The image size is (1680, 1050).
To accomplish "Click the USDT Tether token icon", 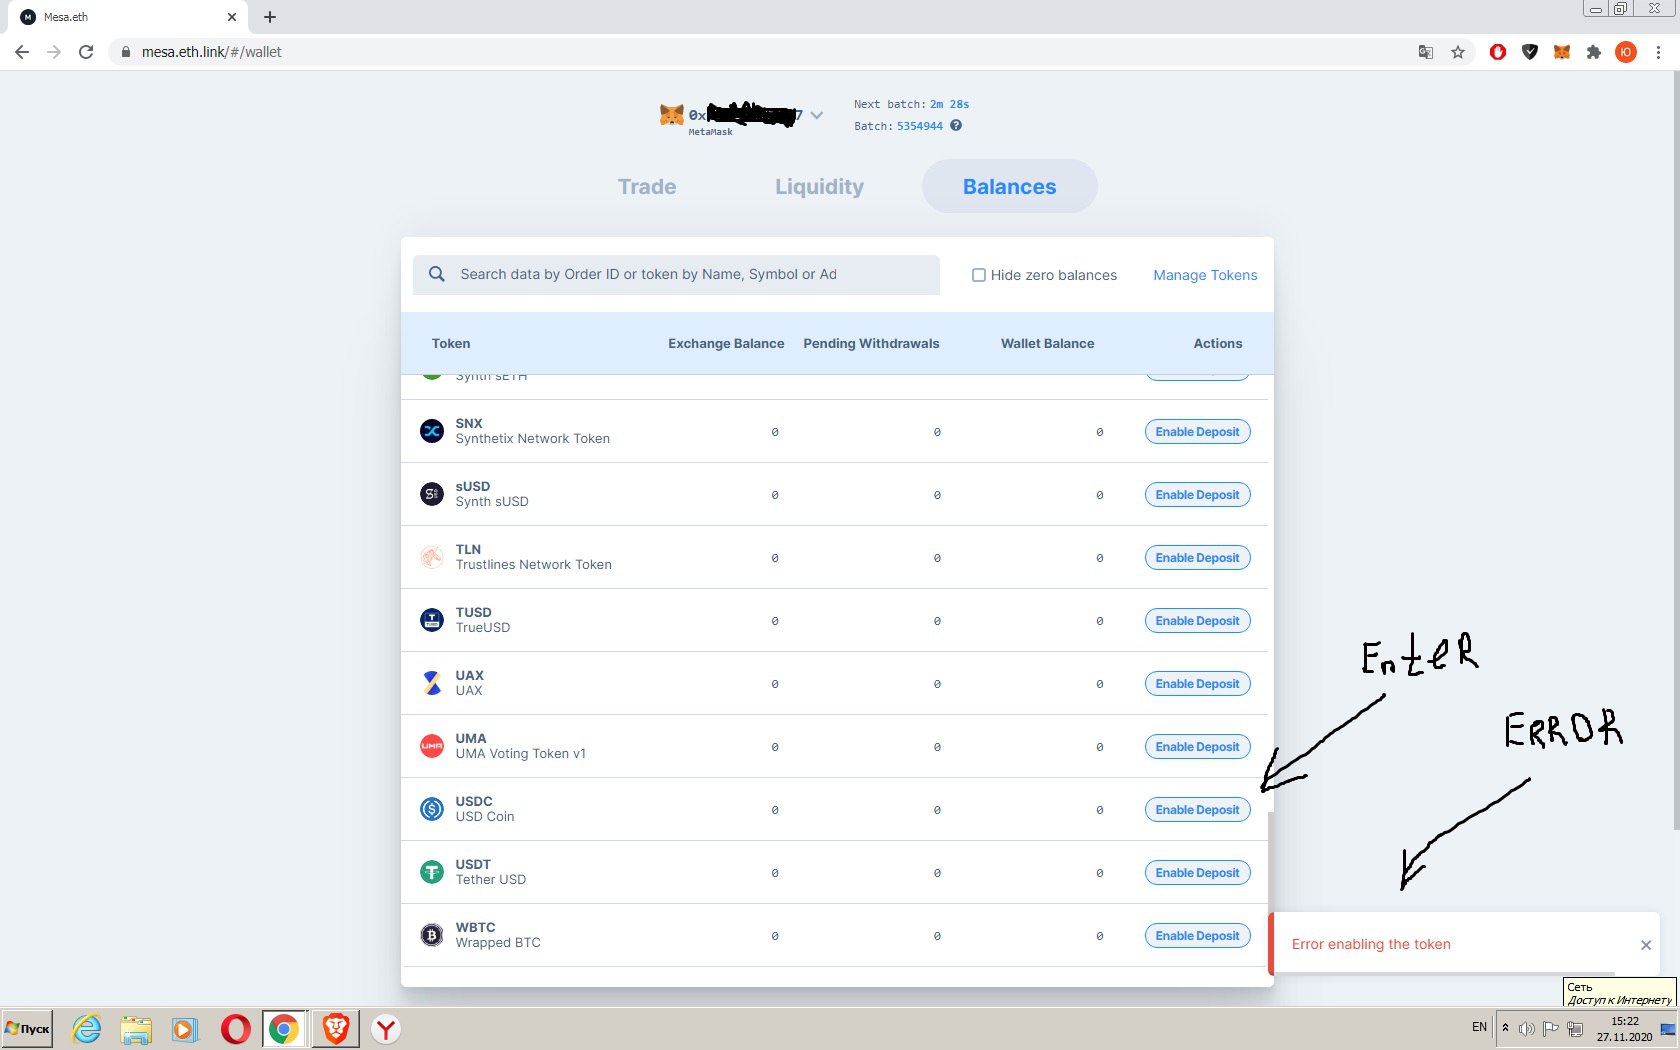I will click(x=431, y=872).
